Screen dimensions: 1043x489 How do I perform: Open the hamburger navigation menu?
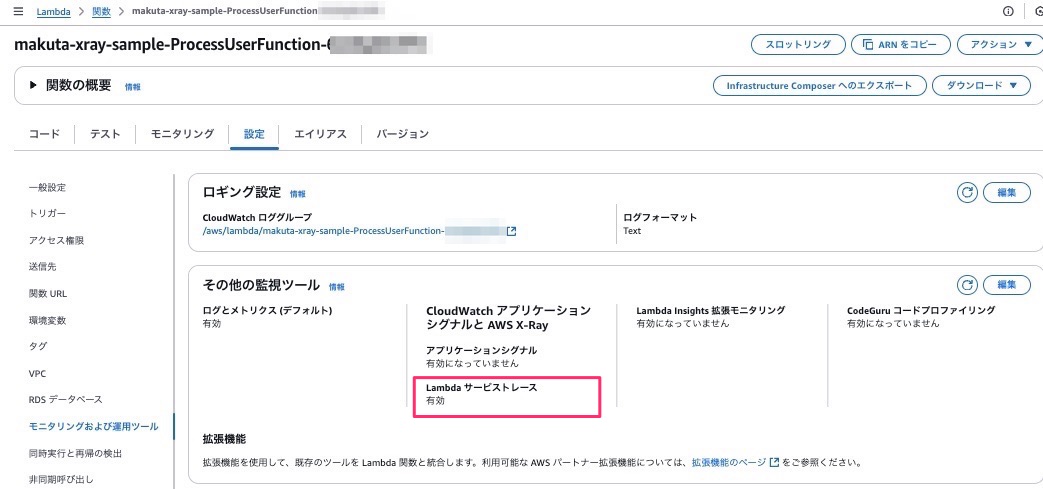pyautogui.click(x=18, y=11)
